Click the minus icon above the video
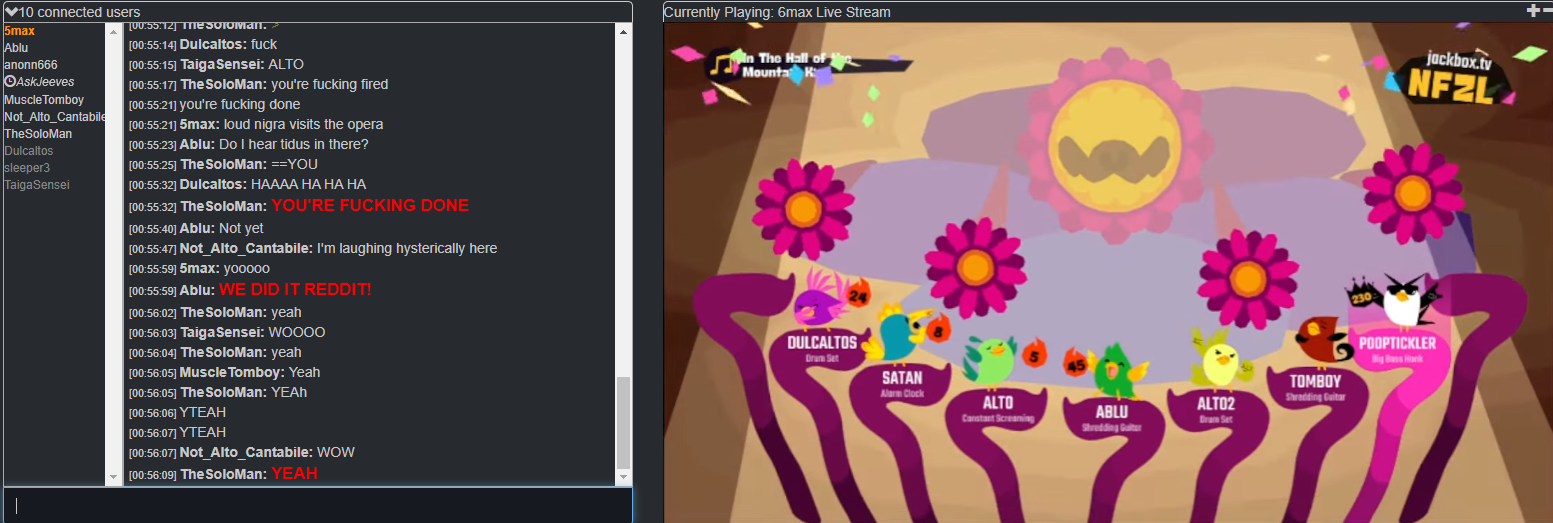This screenshot has width=1553, height=523. [1546, 11]
